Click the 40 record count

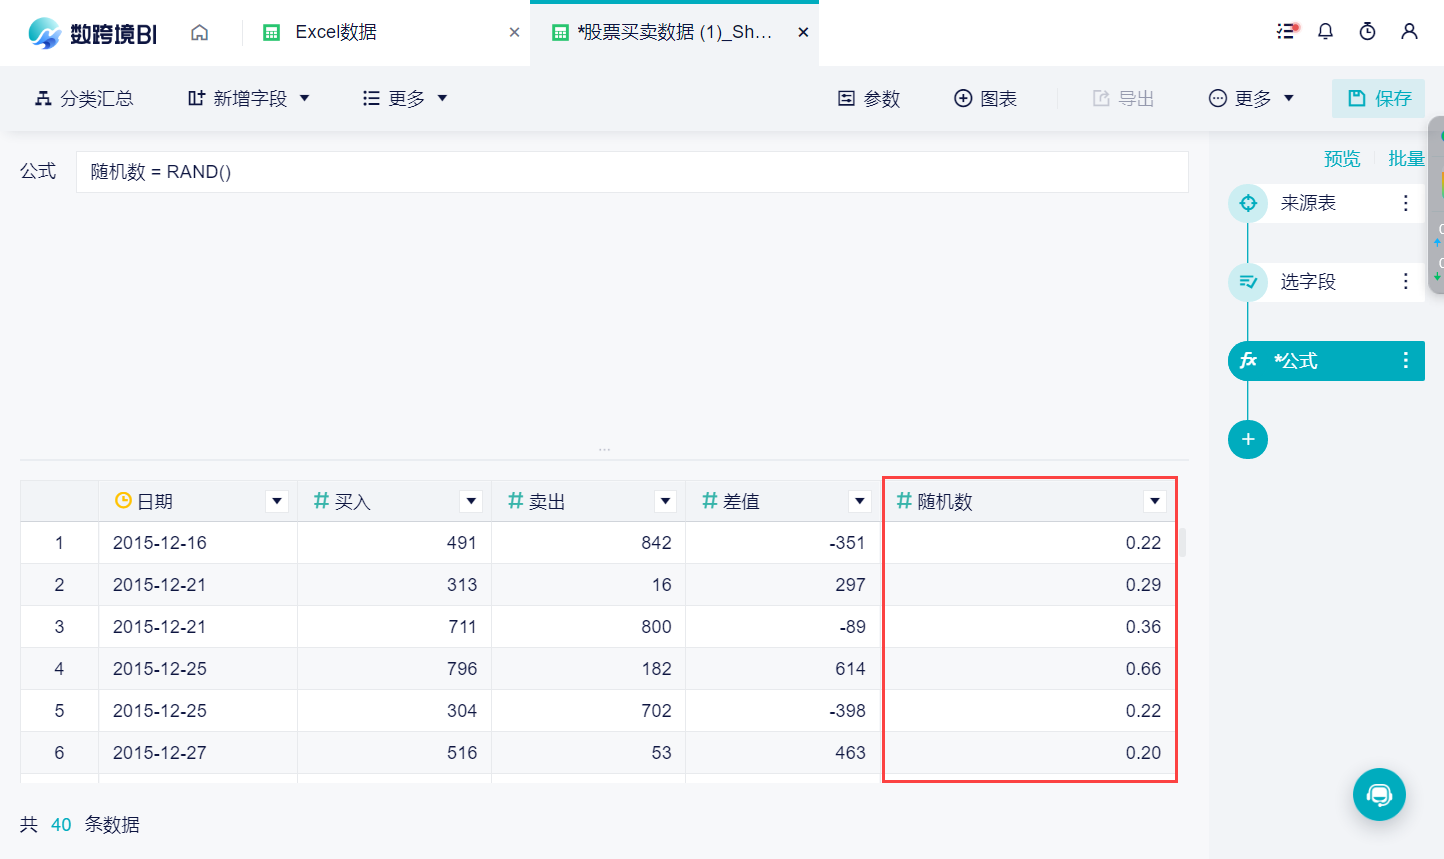[61, 825]
